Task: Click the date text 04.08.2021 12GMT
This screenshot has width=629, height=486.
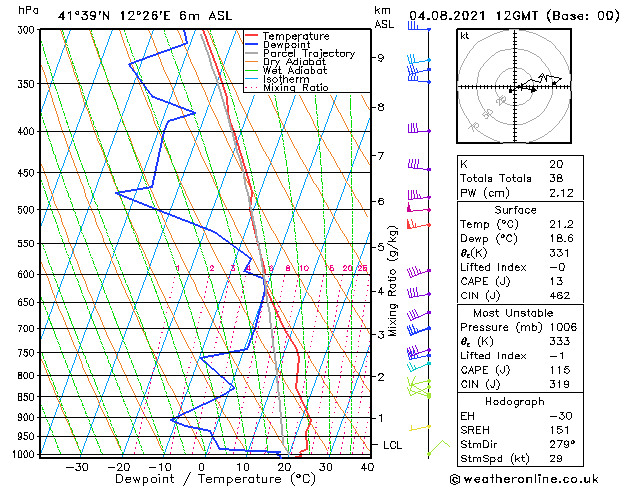Action: click(x=473, y=16)
